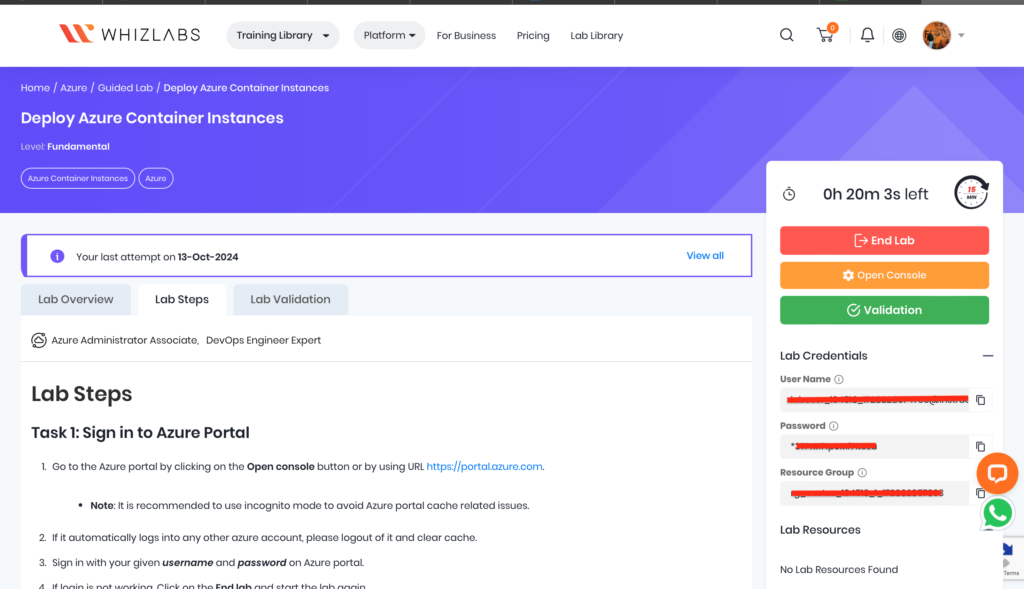Click the stopwatch icon beside time left
This screenshot has height=589, width=1024.
point(789,194)
